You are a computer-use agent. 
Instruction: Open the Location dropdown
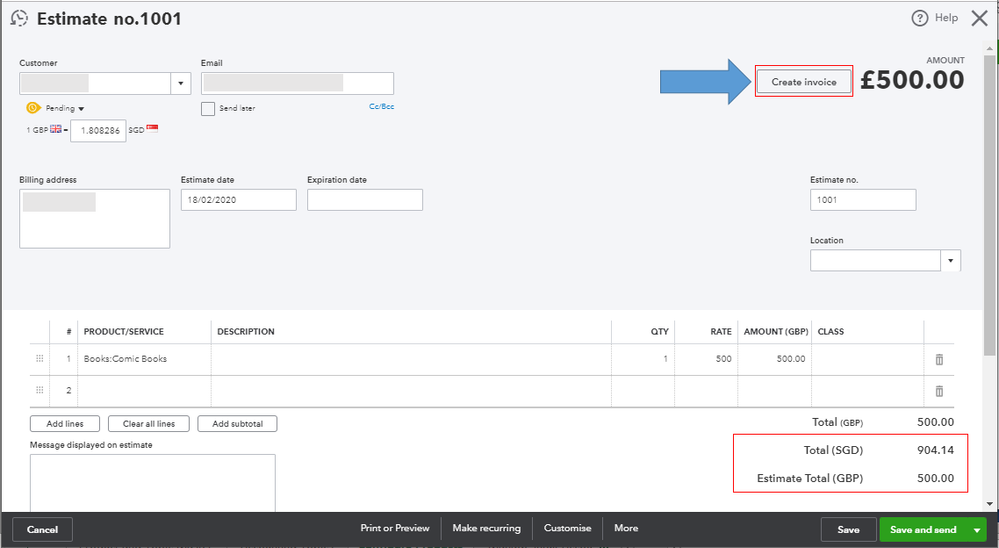951,261
